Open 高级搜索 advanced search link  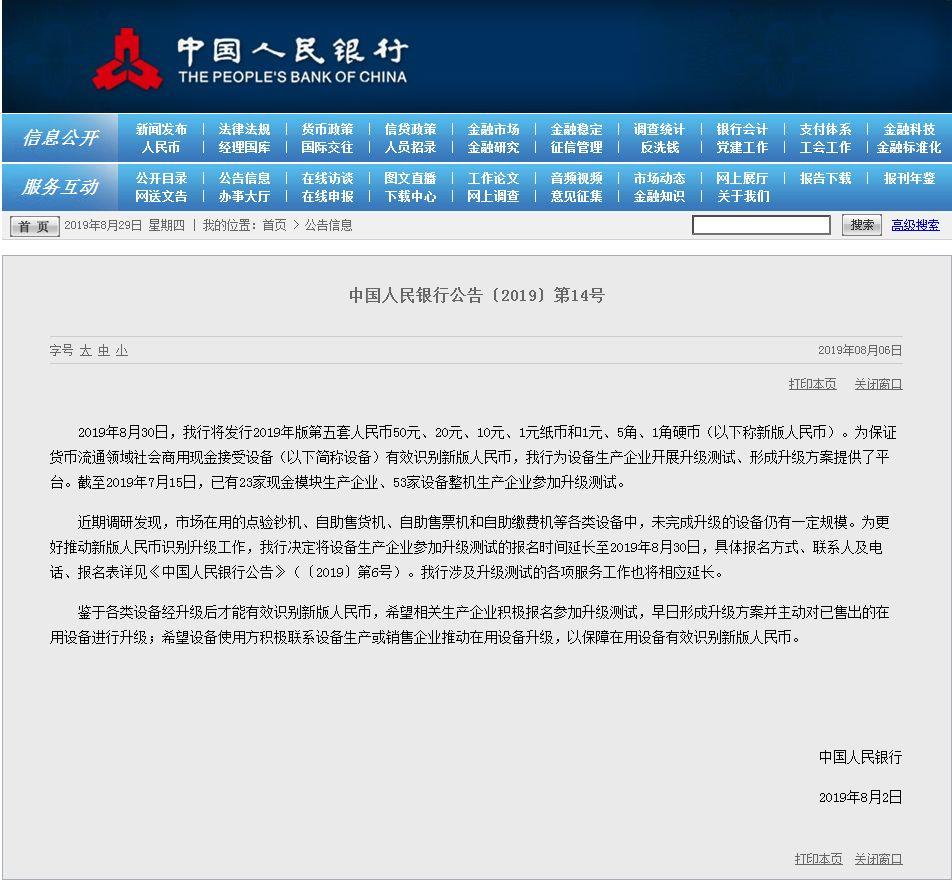(915, 225)
